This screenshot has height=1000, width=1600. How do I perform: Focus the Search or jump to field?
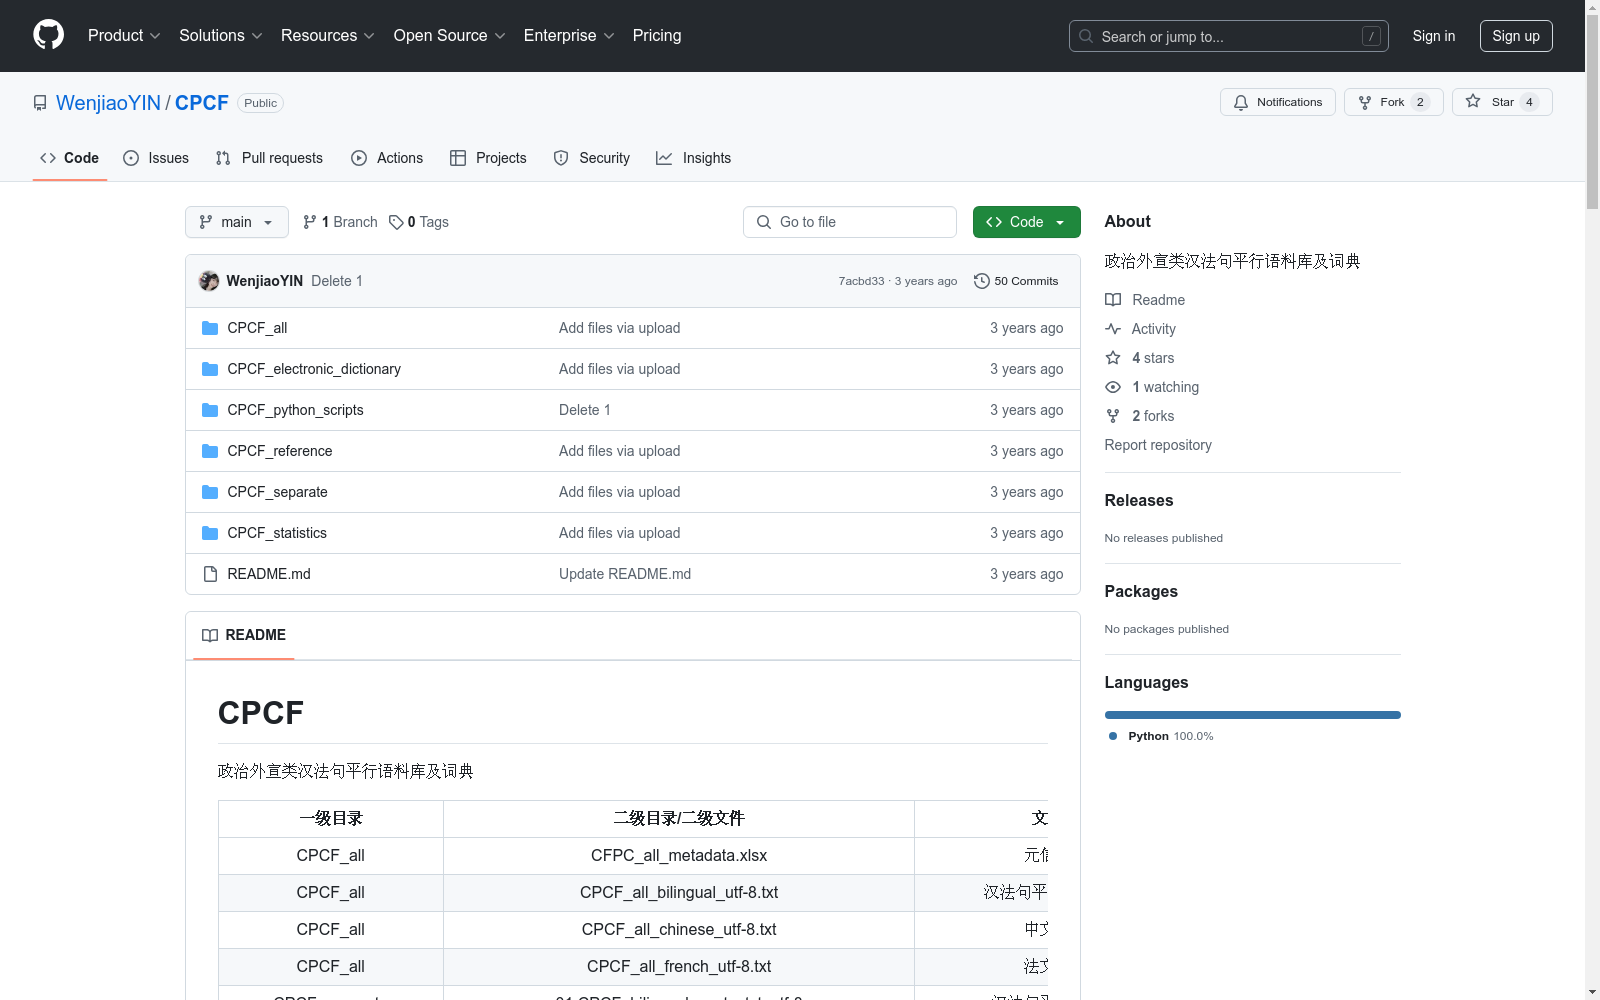tap(1229, 36)
